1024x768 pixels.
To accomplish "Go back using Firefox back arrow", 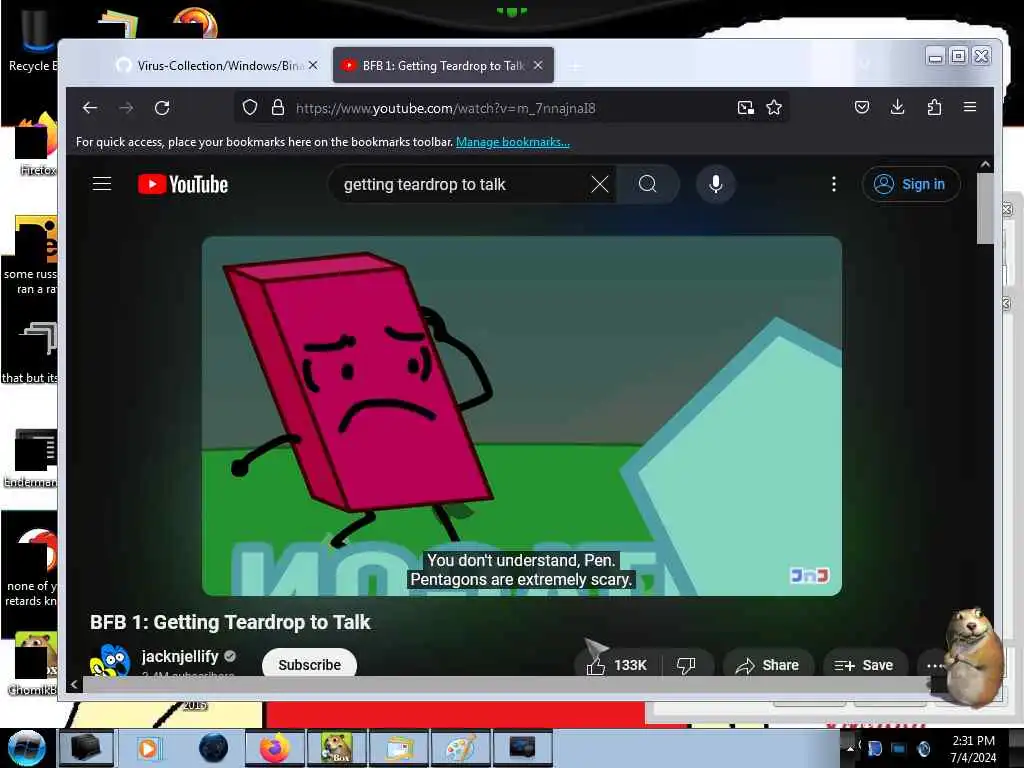I will (x=89, y=108).
